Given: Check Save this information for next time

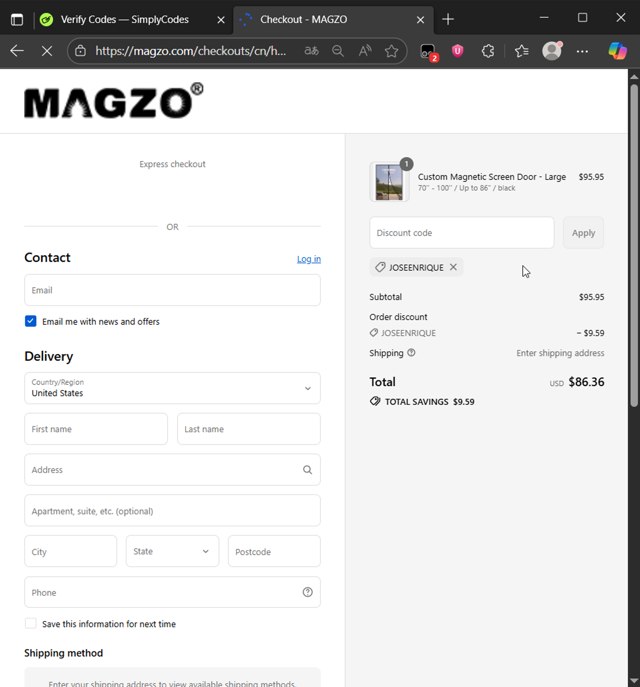Looking at the screenshot, I should click(31, 623).
